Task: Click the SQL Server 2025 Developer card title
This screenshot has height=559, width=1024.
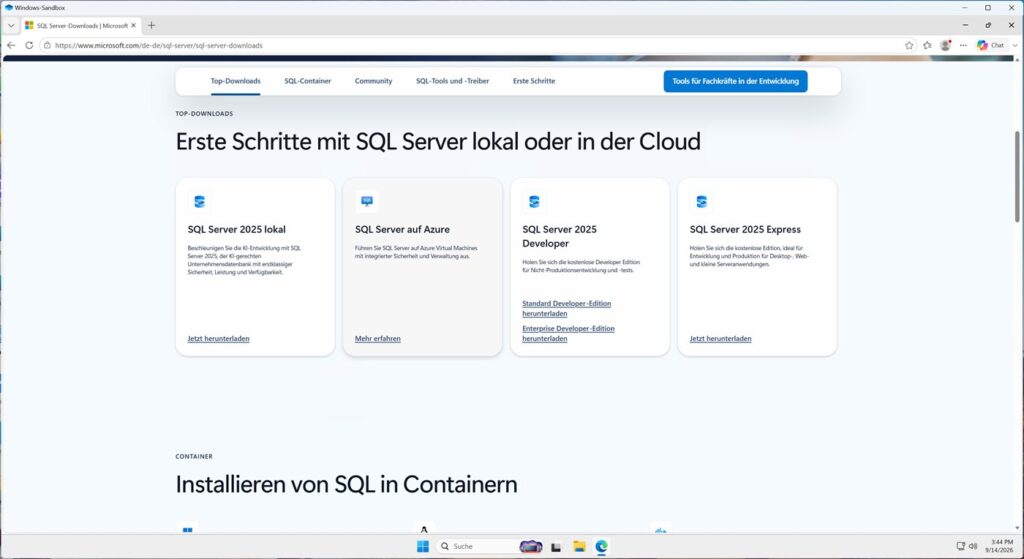Action: 560,236
